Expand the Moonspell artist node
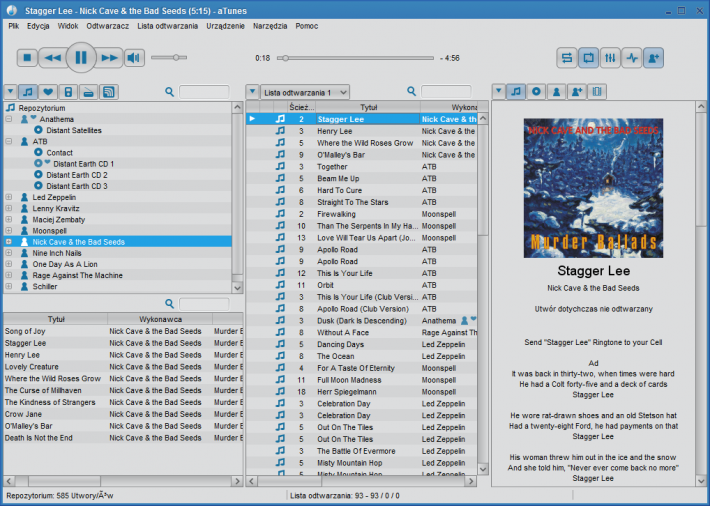 coord(9,231)
